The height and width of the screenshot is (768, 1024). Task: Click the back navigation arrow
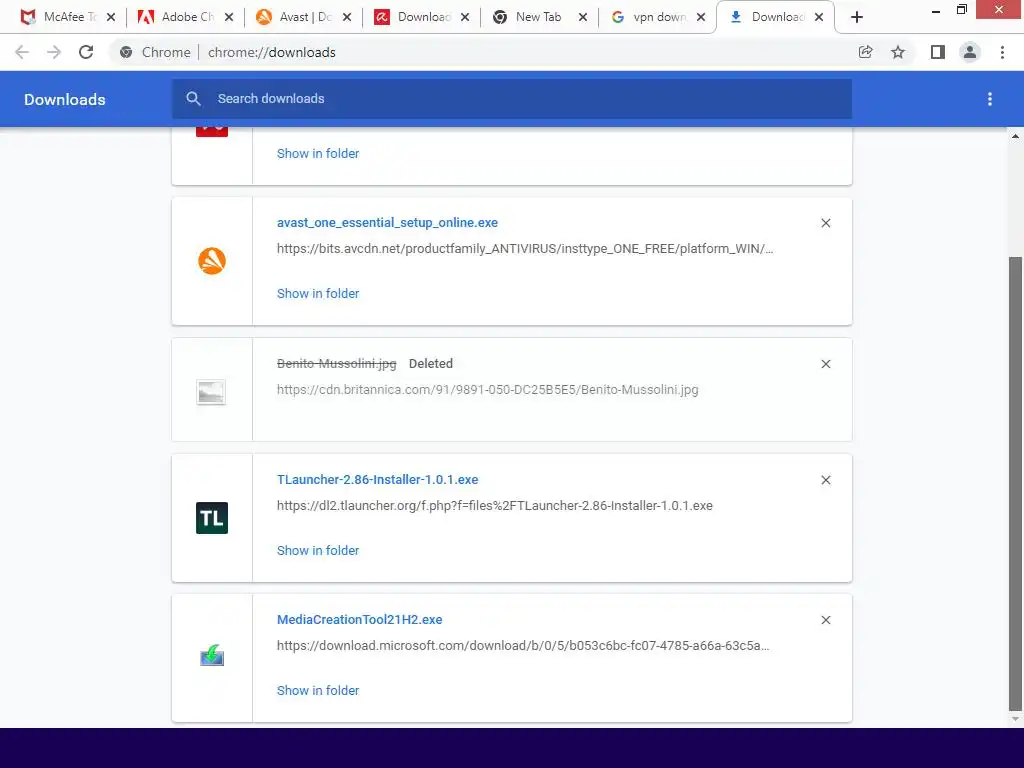click(x=22, y=52)
